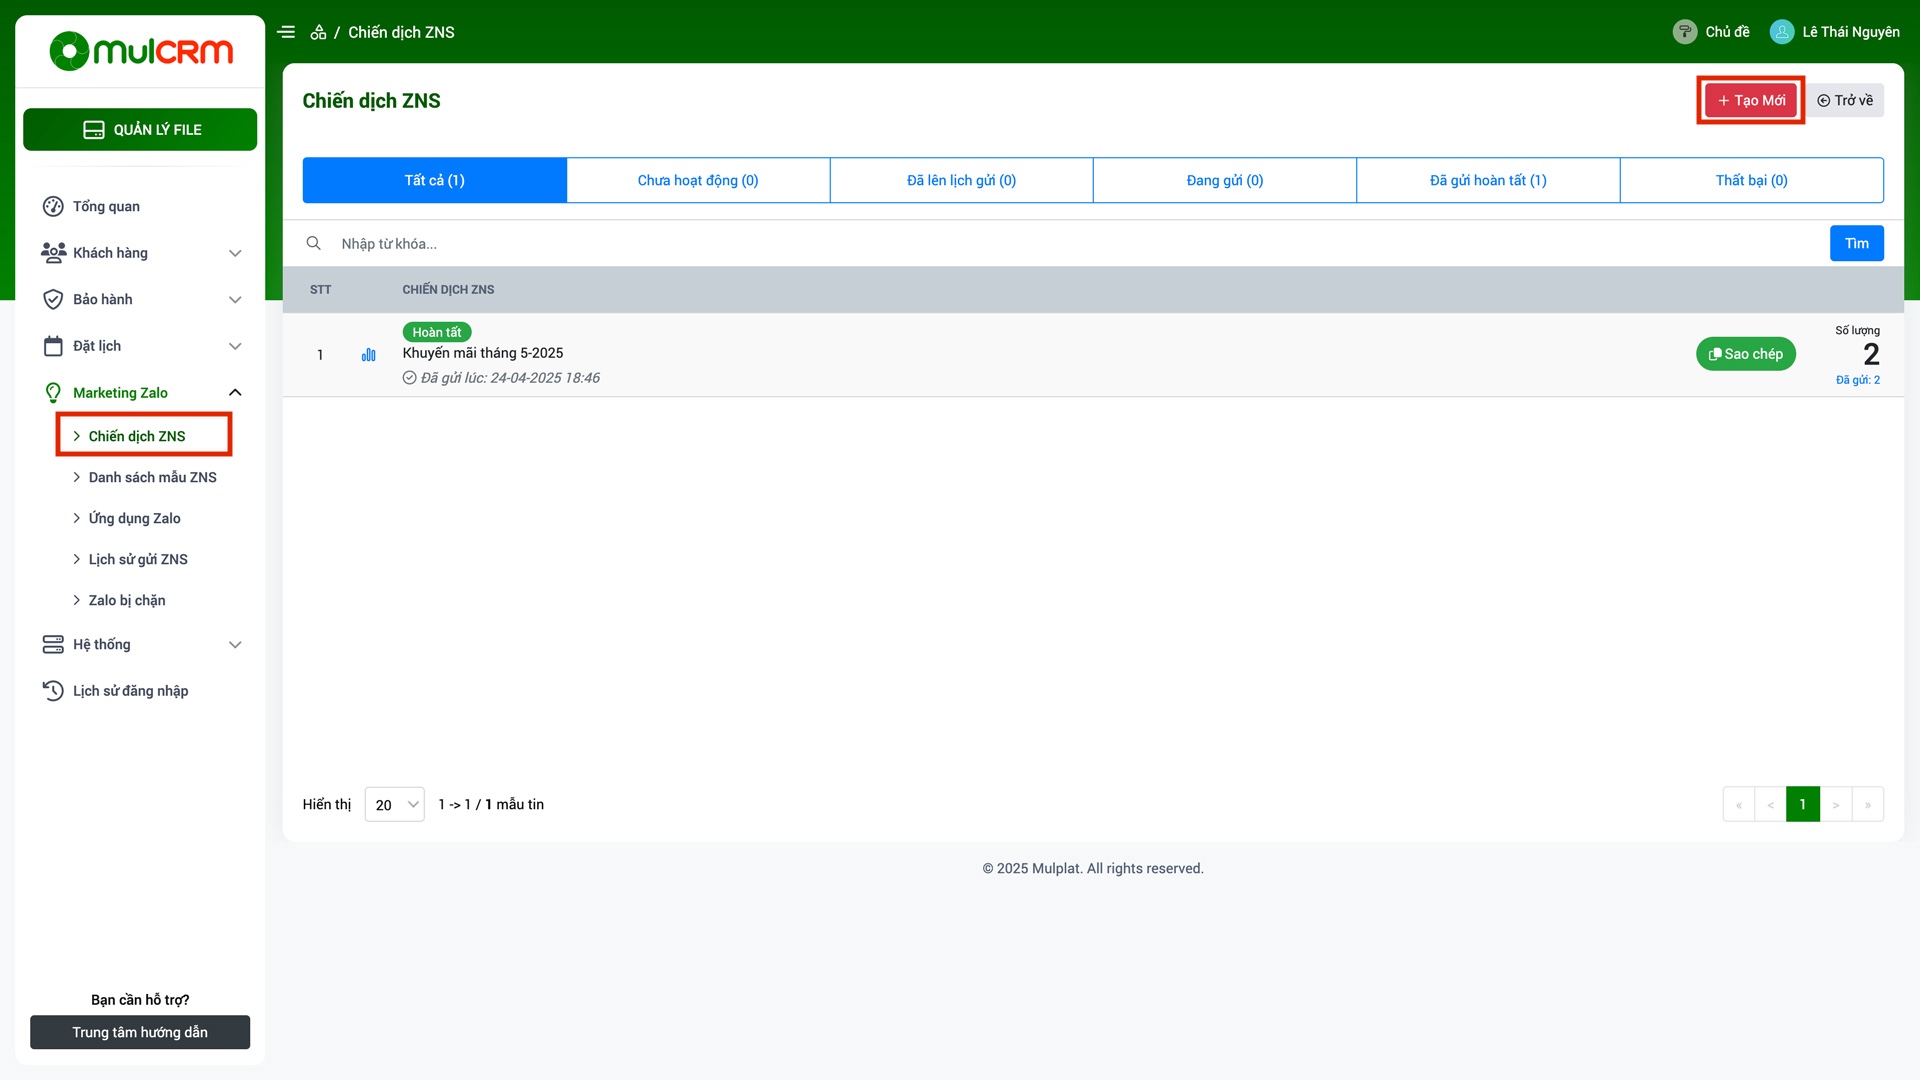
Task: Click the hamburger menu icon
Action: [286, 32]
